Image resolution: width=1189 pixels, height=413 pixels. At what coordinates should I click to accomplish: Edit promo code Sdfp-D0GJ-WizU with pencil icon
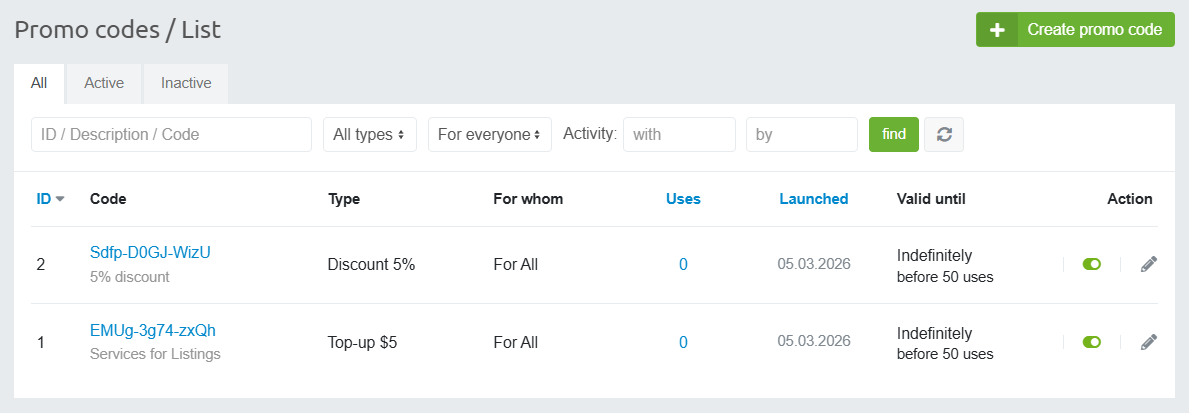[1149, 264]
